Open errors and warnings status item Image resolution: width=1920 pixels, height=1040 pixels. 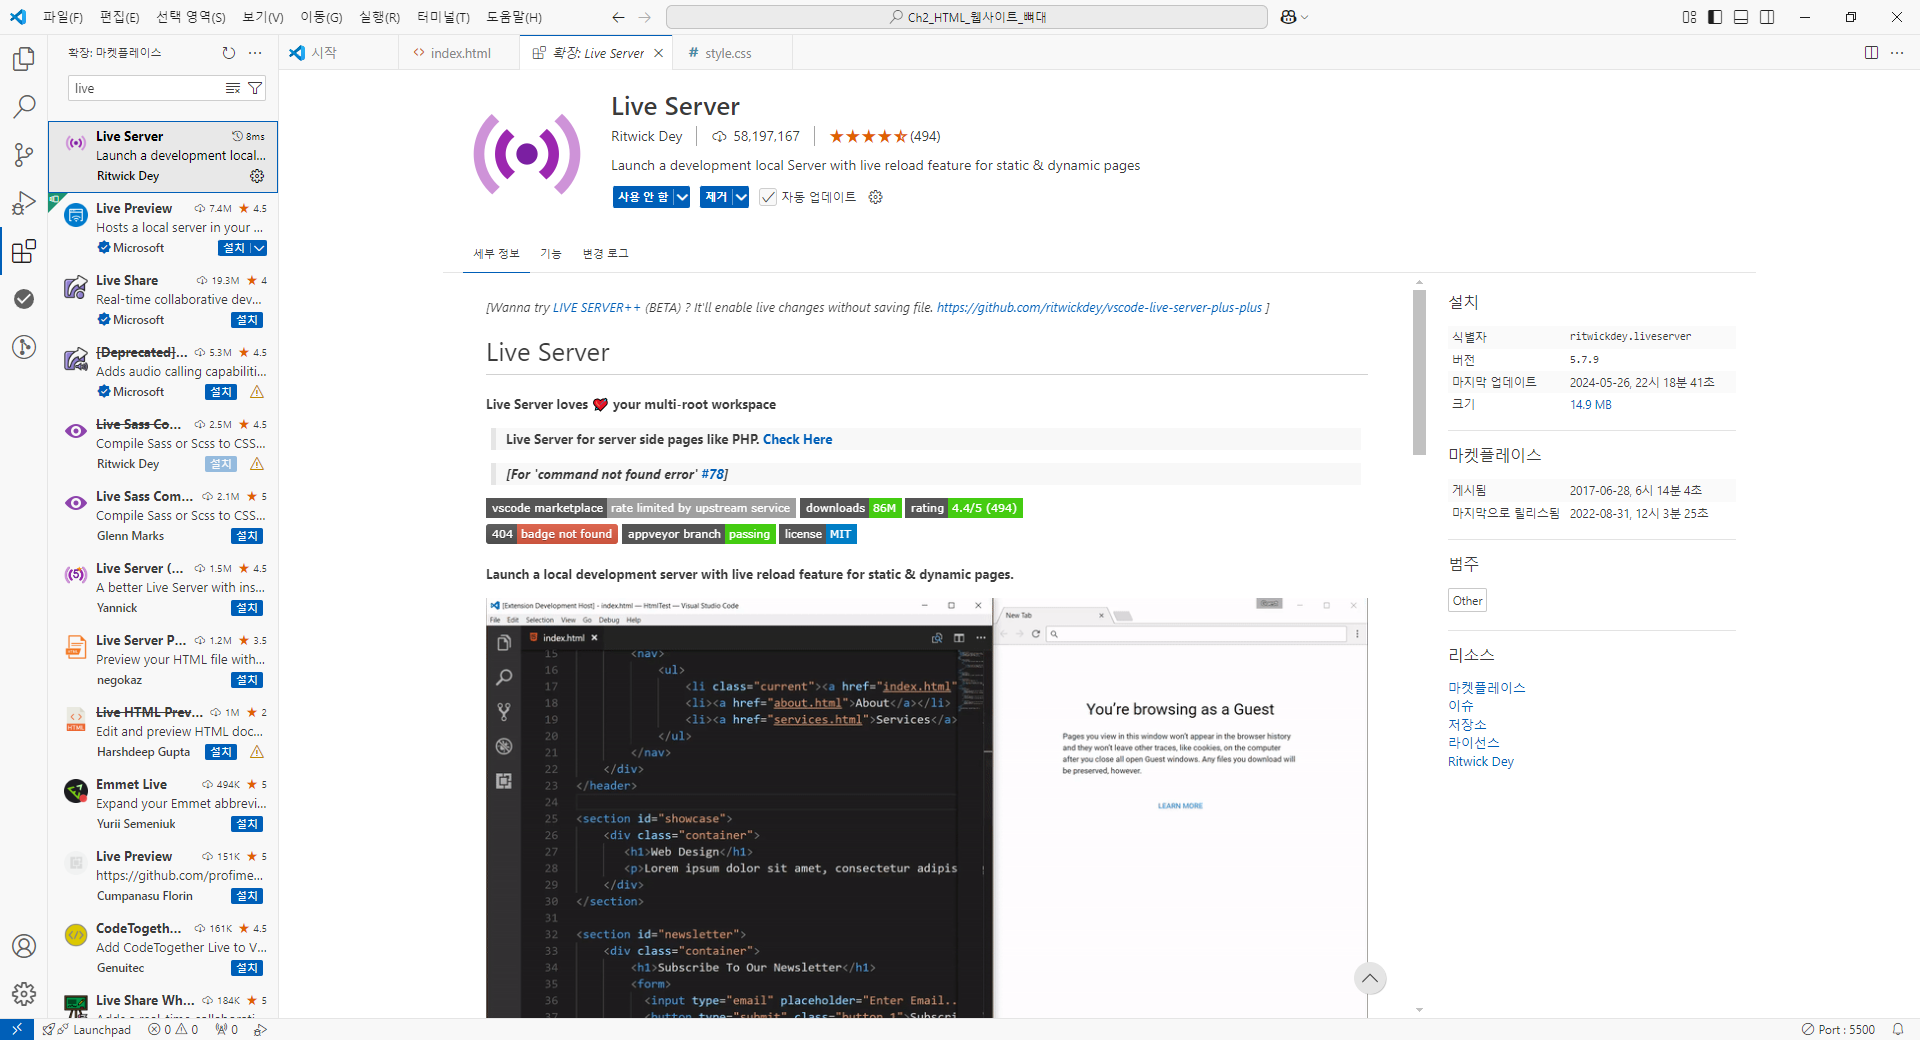click(173, 1029)
